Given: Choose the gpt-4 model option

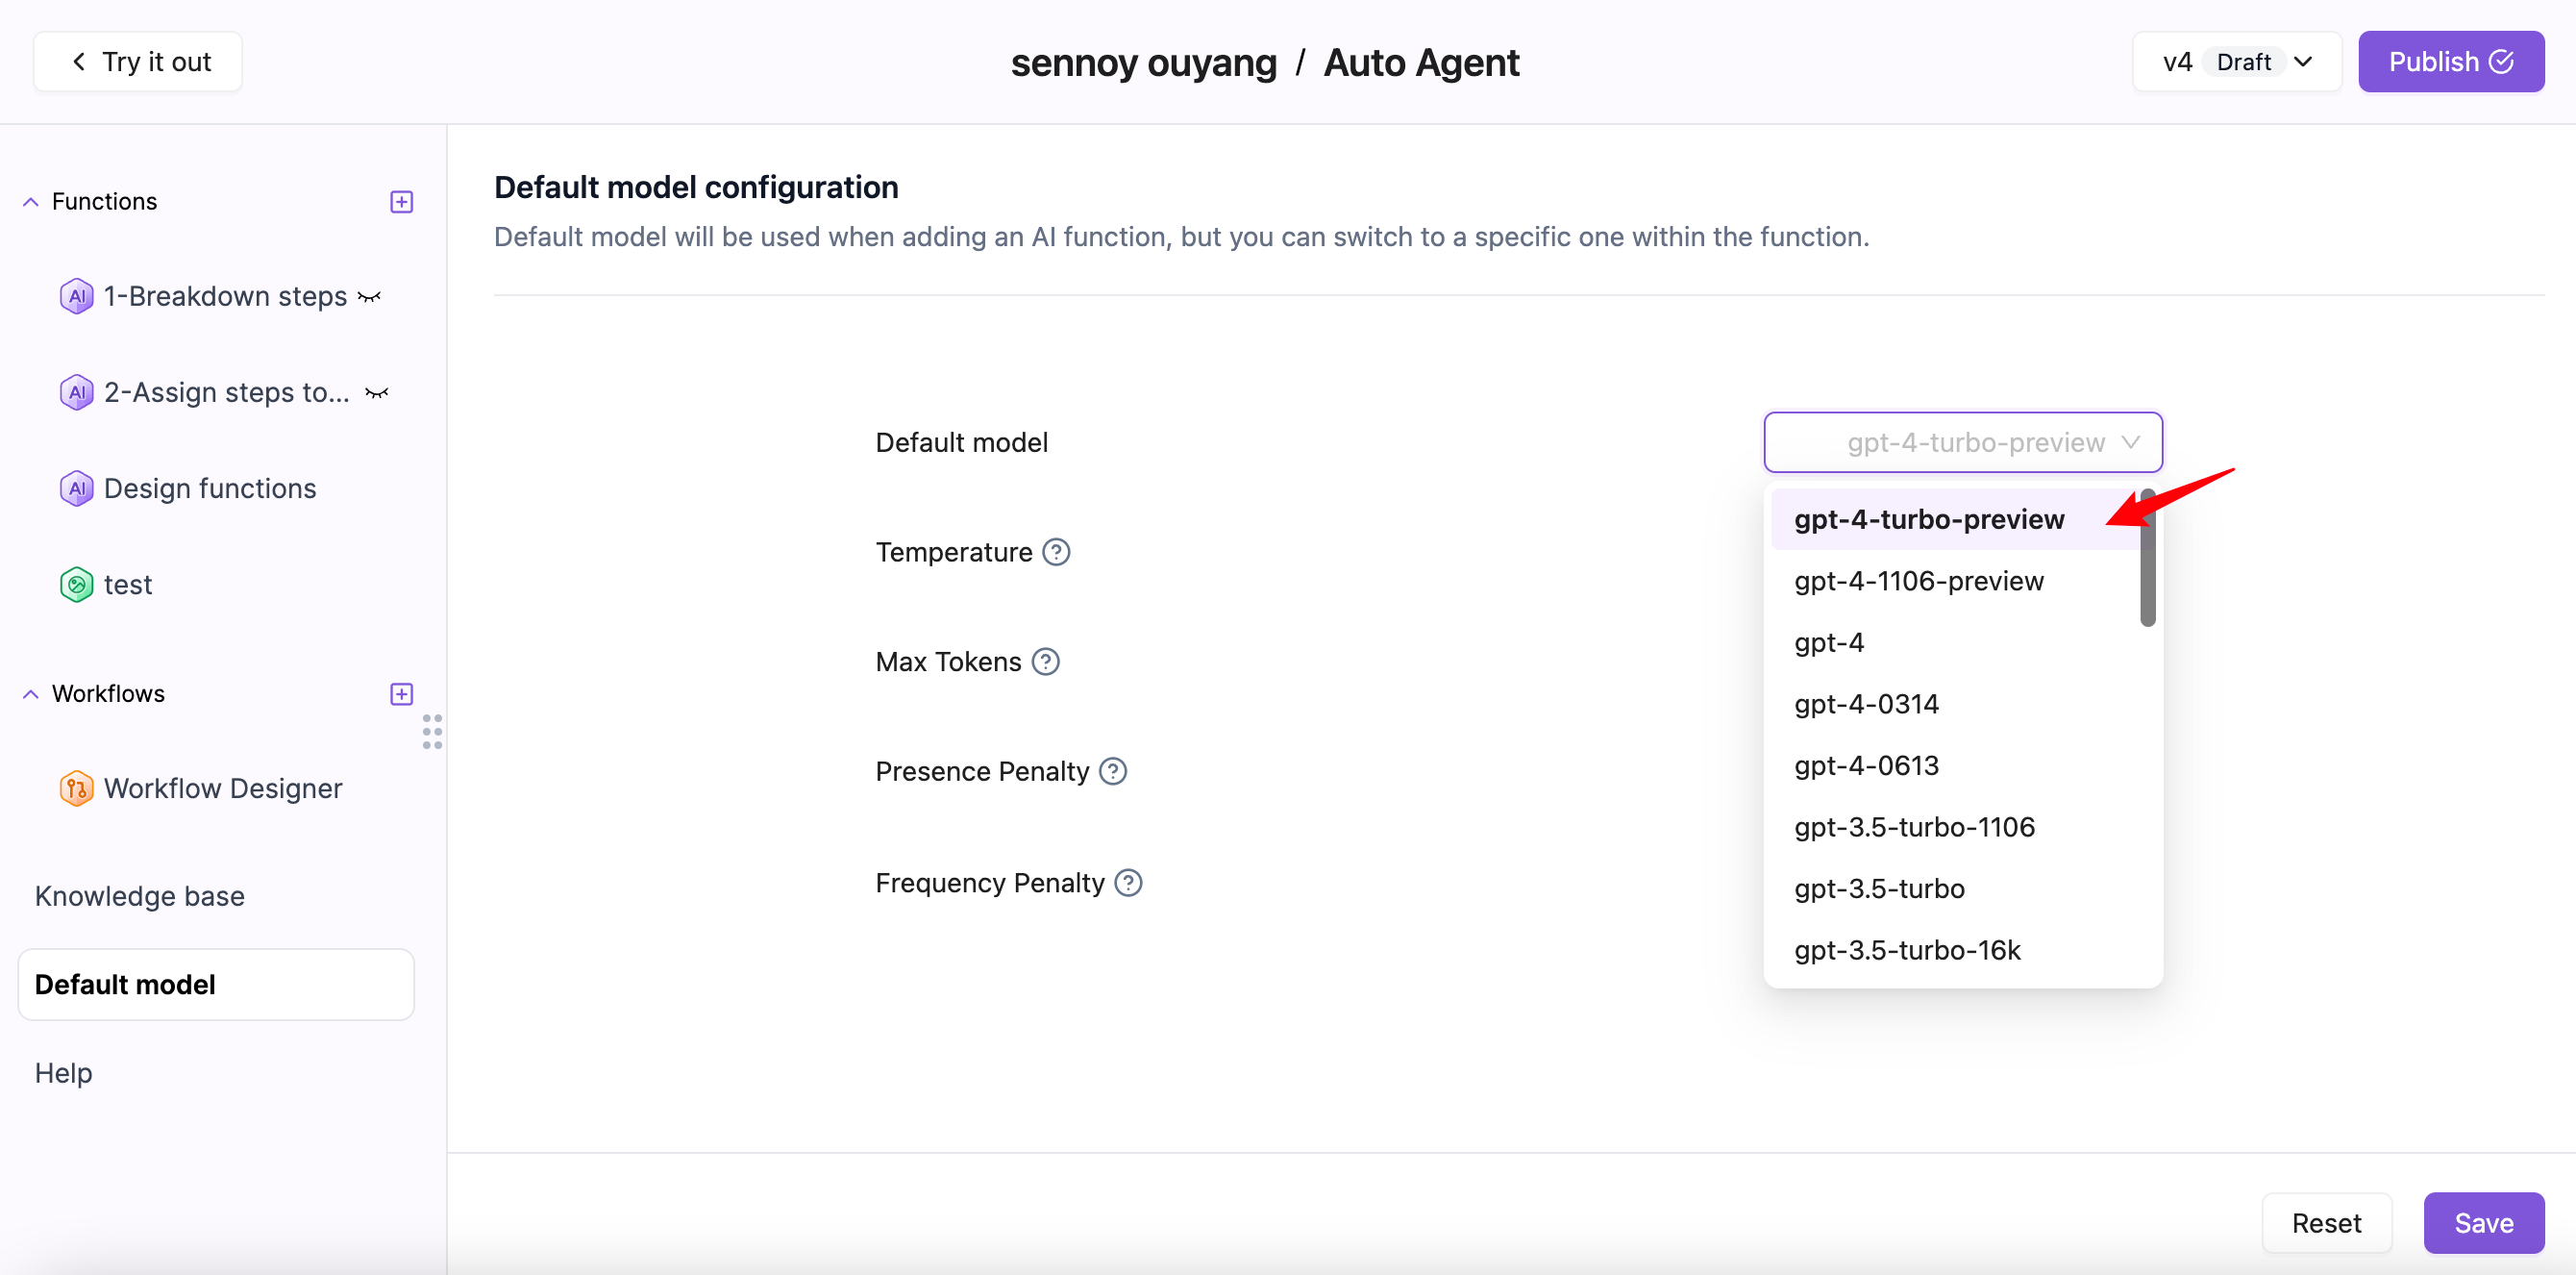Looking at the screenshot, I should (1954, 642).
